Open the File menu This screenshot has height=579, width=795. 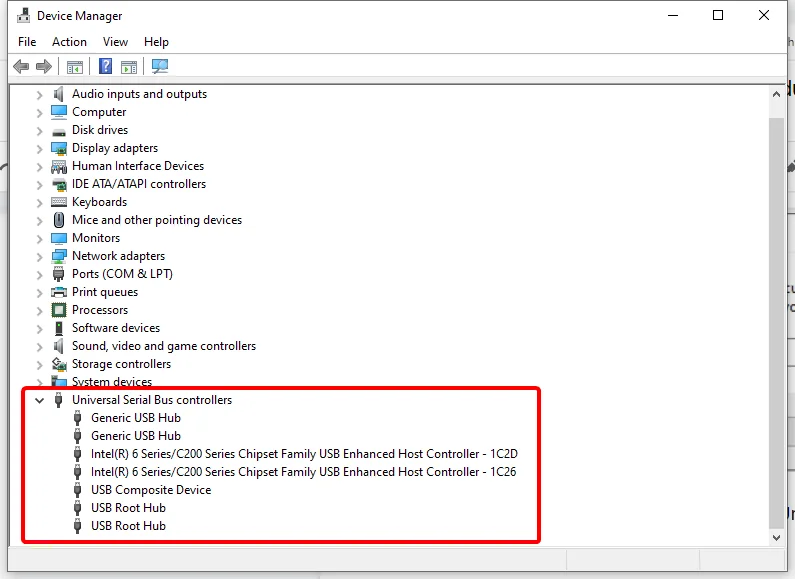tap(27, 42)
